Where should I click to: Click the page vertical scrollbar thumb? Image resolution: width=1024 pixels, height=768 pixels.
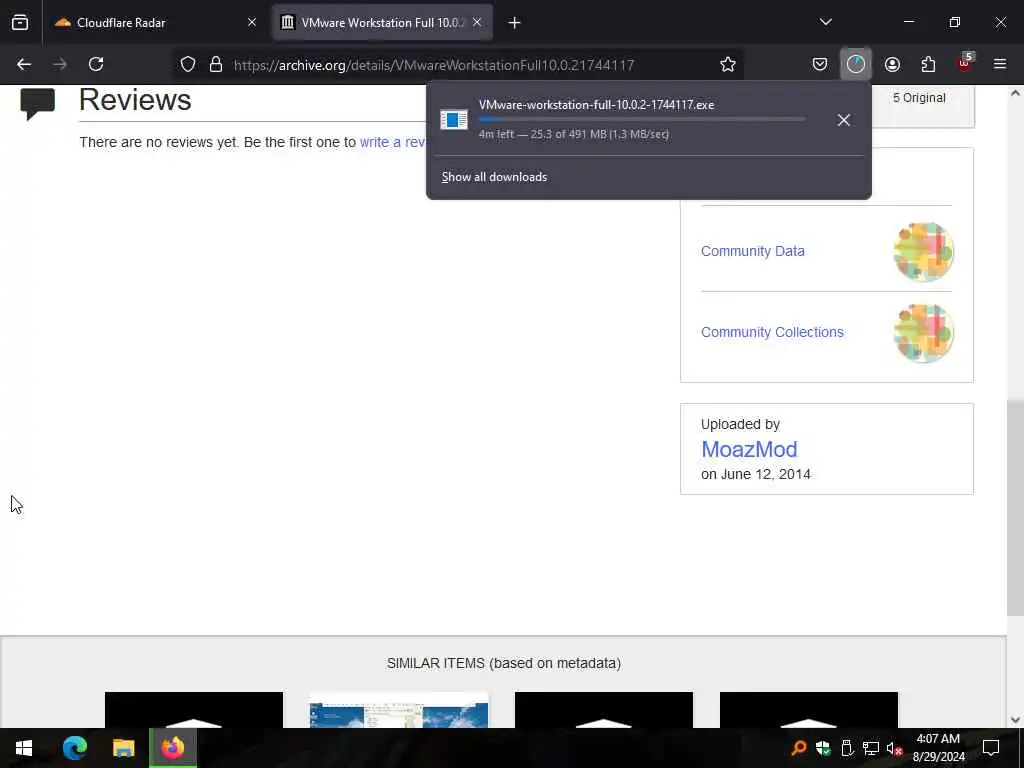pyautogui.click(x=1015, y=508)
